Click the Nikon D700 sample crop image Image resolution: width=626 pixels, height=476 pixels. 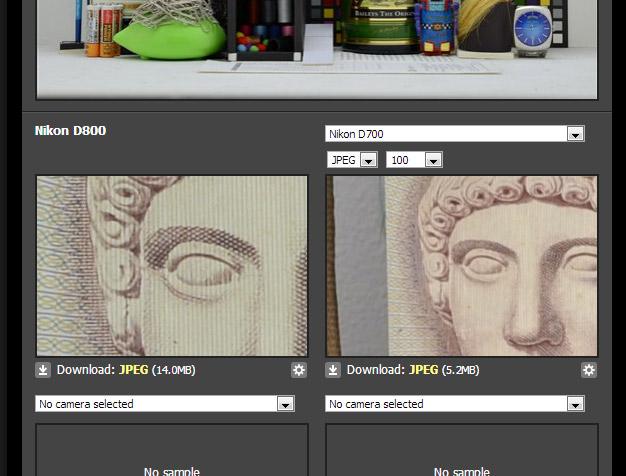coord(462,266)
